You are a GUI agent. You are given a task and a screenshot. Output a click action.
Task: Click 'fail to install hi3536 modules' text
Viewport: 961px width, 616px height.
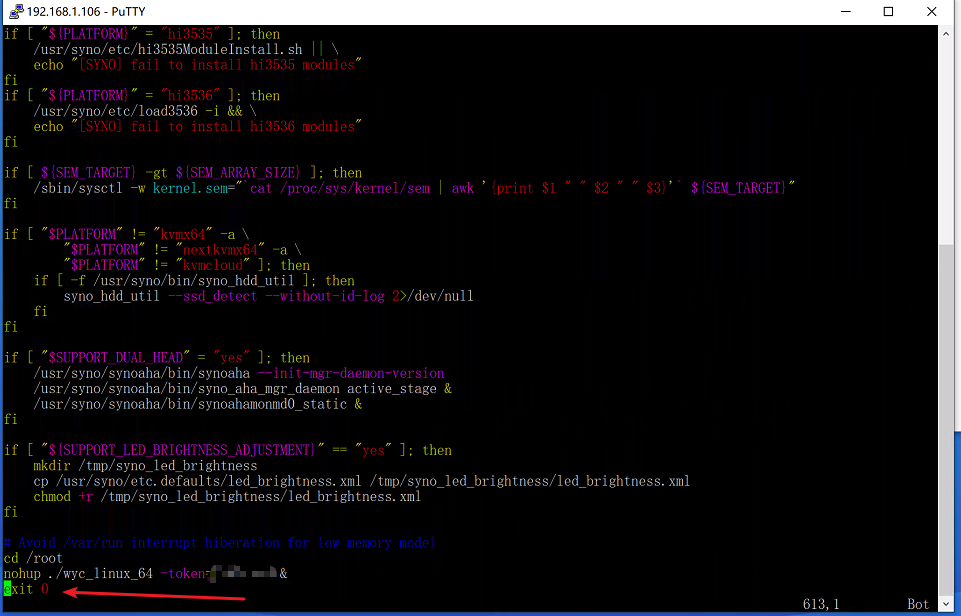tap(243, 127)
